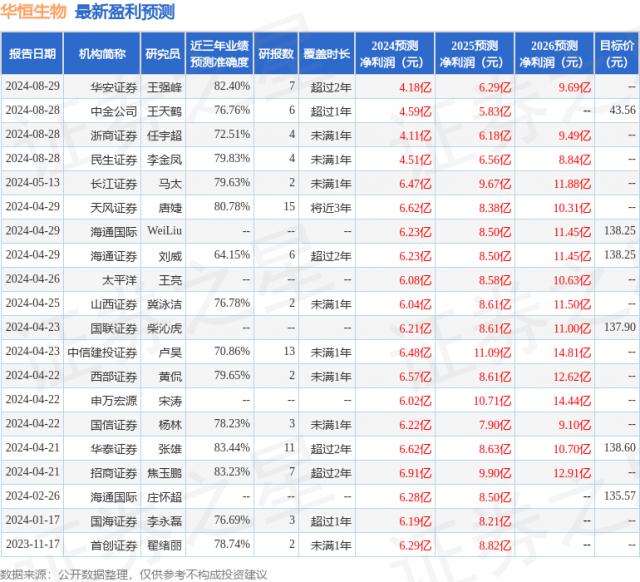
Task: Open the 华恒生物 title link
Action: click(x=33, y=12)
